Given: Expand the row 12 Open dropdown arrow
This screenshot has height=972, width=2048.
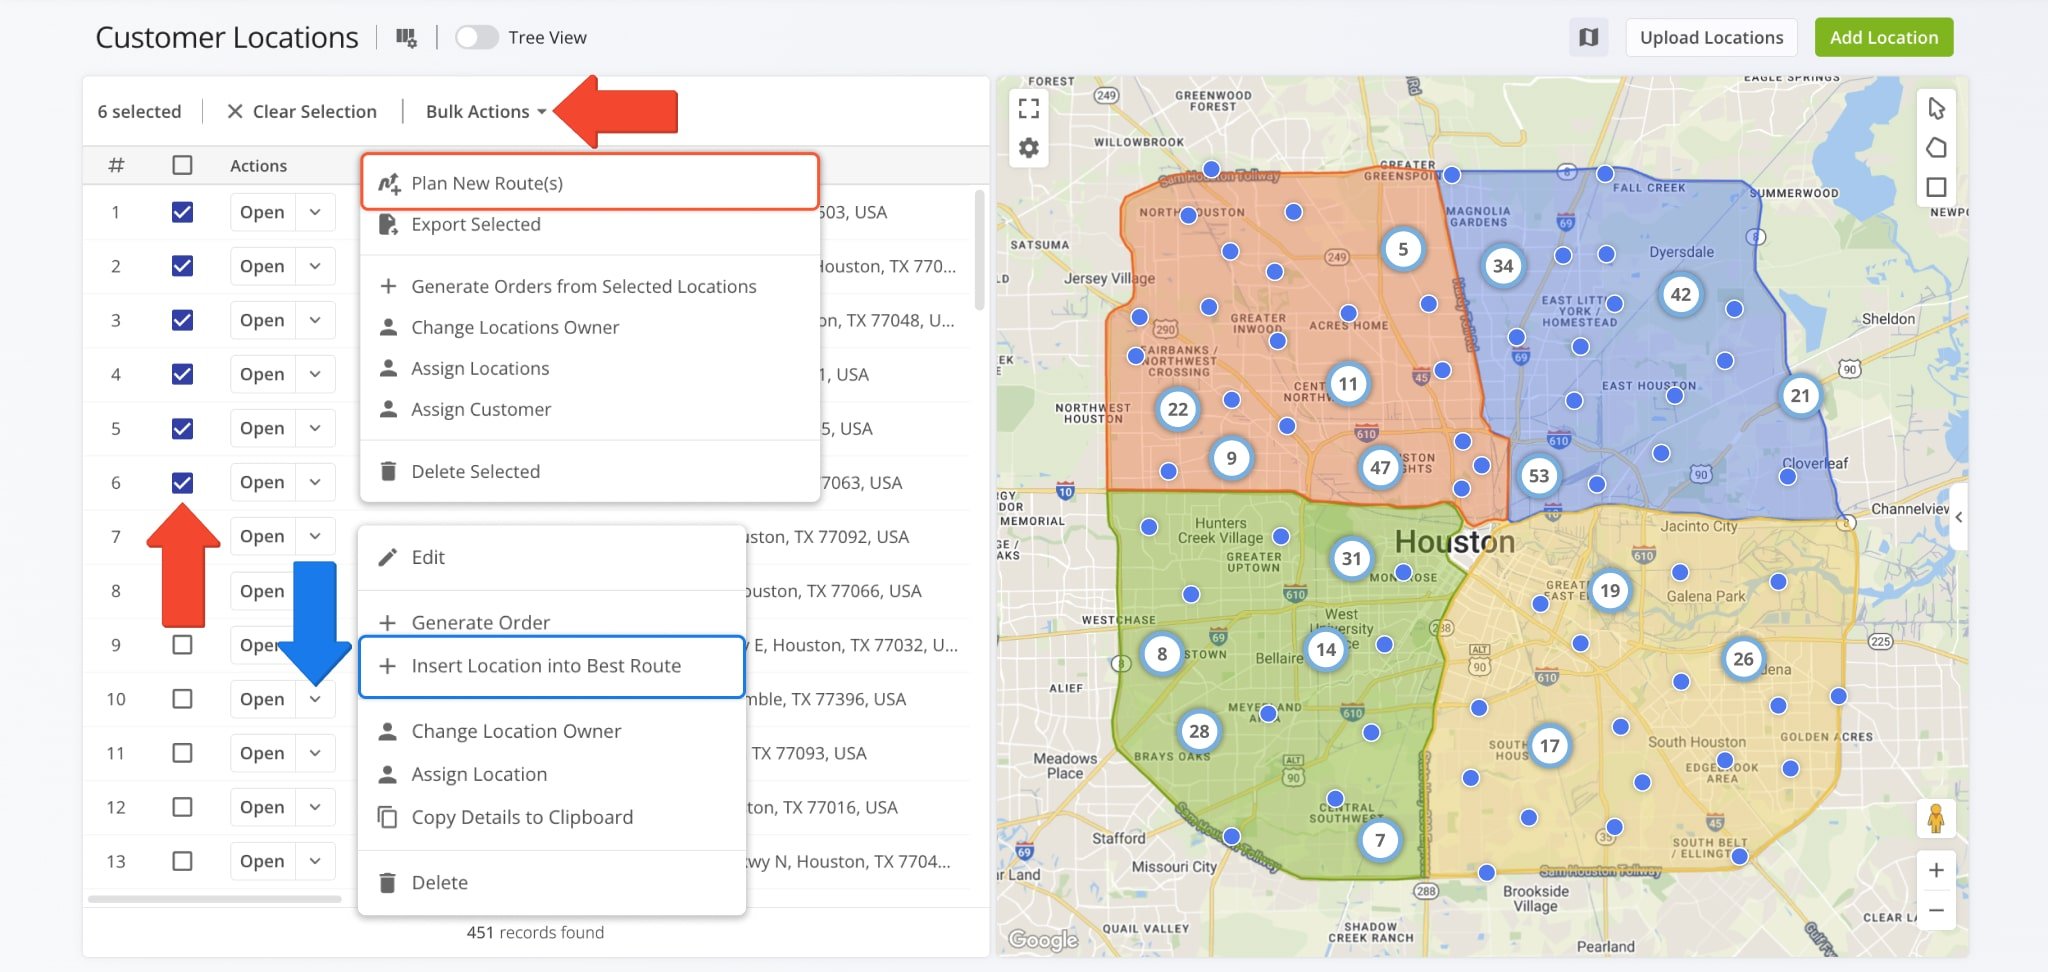Looking at the screenshot, I should 315,807.
